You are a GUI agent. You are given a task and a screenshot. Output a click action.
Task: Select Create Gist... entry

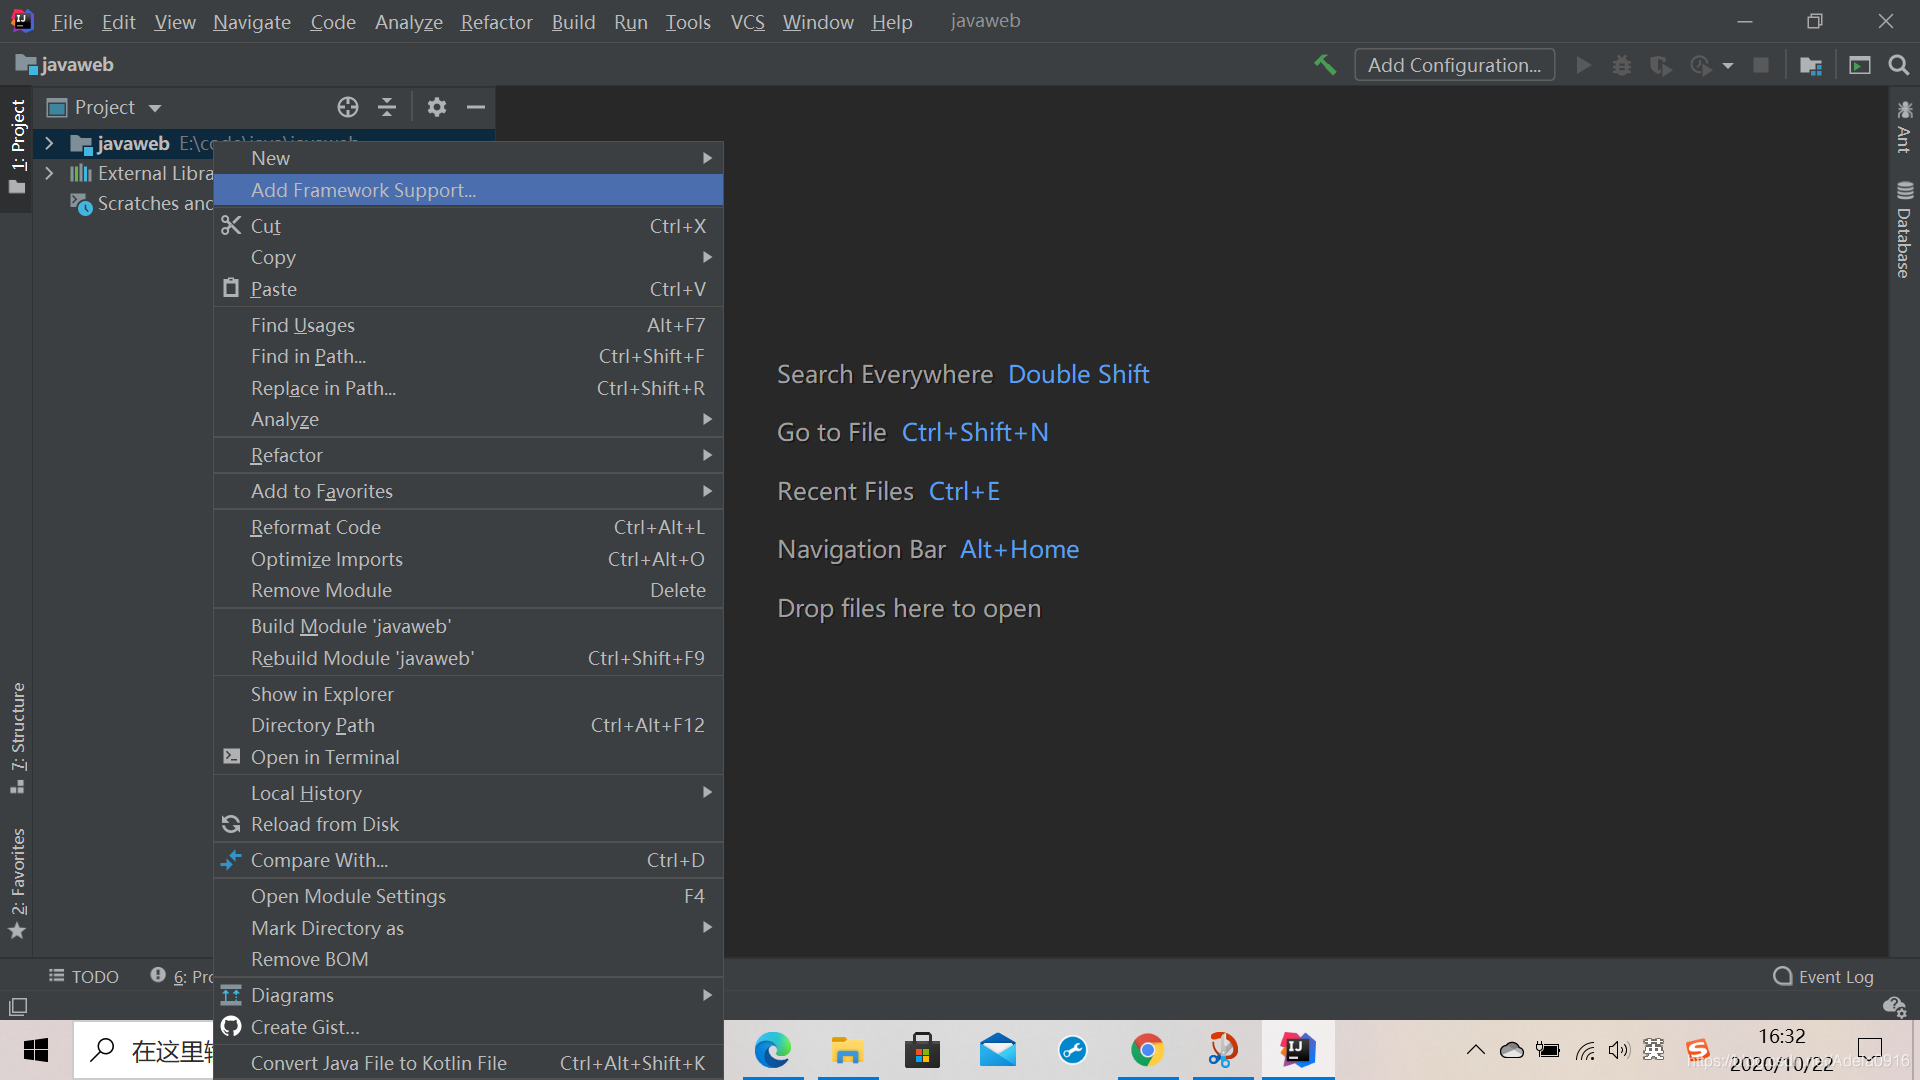pyautogui.click(x=468, y=1027)
